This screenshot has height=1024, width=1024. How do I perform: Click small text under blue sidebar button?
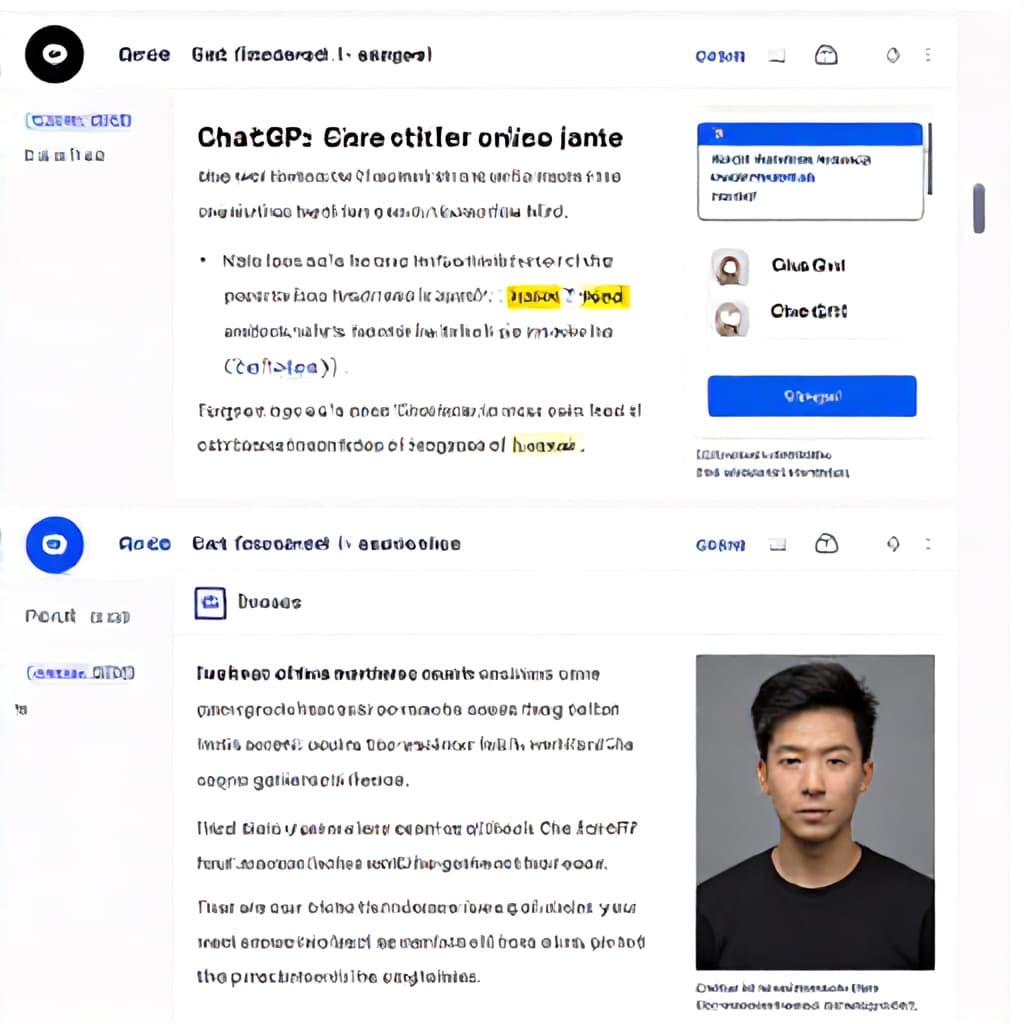pyautogui.click(x=772, y=464)
